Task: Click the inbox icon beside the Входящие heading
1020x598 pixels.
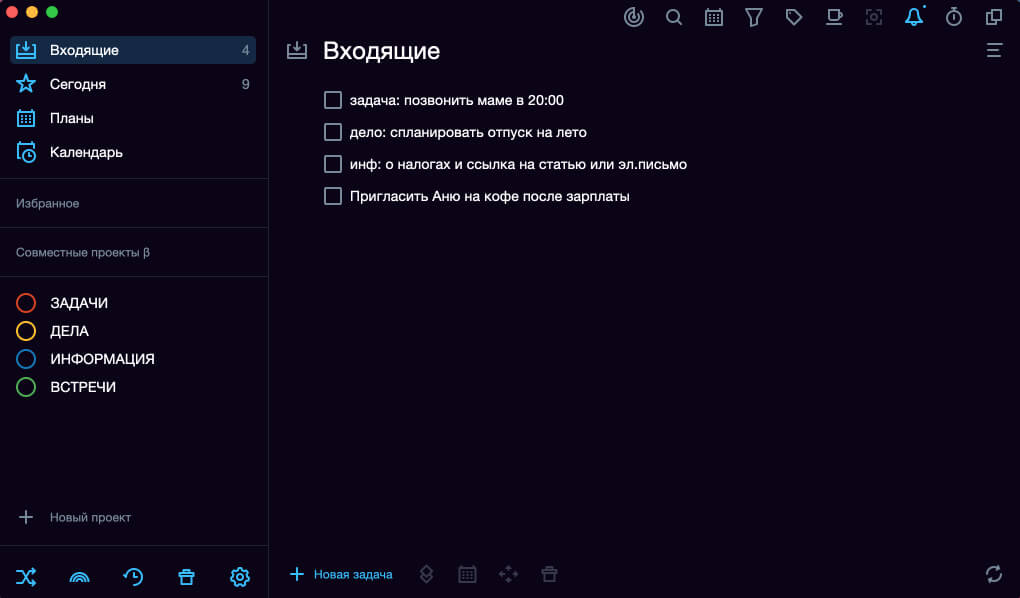Action: point(297,51)
